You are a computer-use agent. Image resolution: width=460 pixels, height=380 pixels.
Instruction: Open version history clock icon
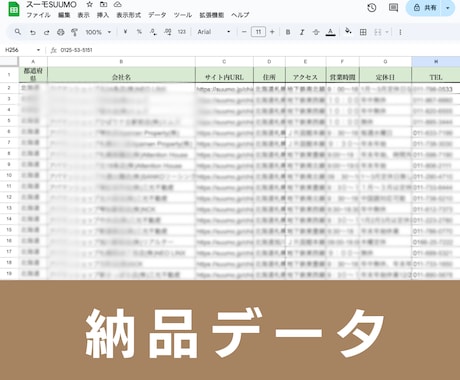(372, 8)
